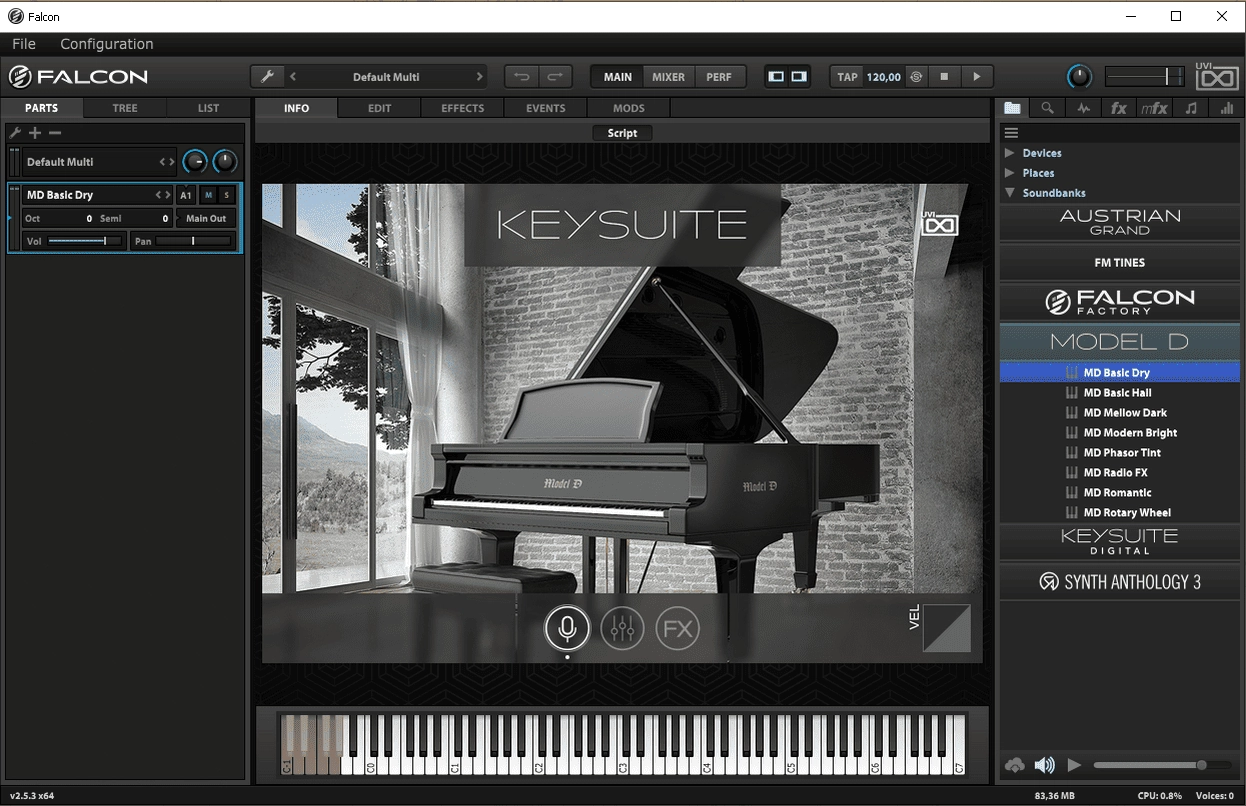Solo the MD Basic Dry part
This screenshot has height=806, width=1246.
point(227,195)
